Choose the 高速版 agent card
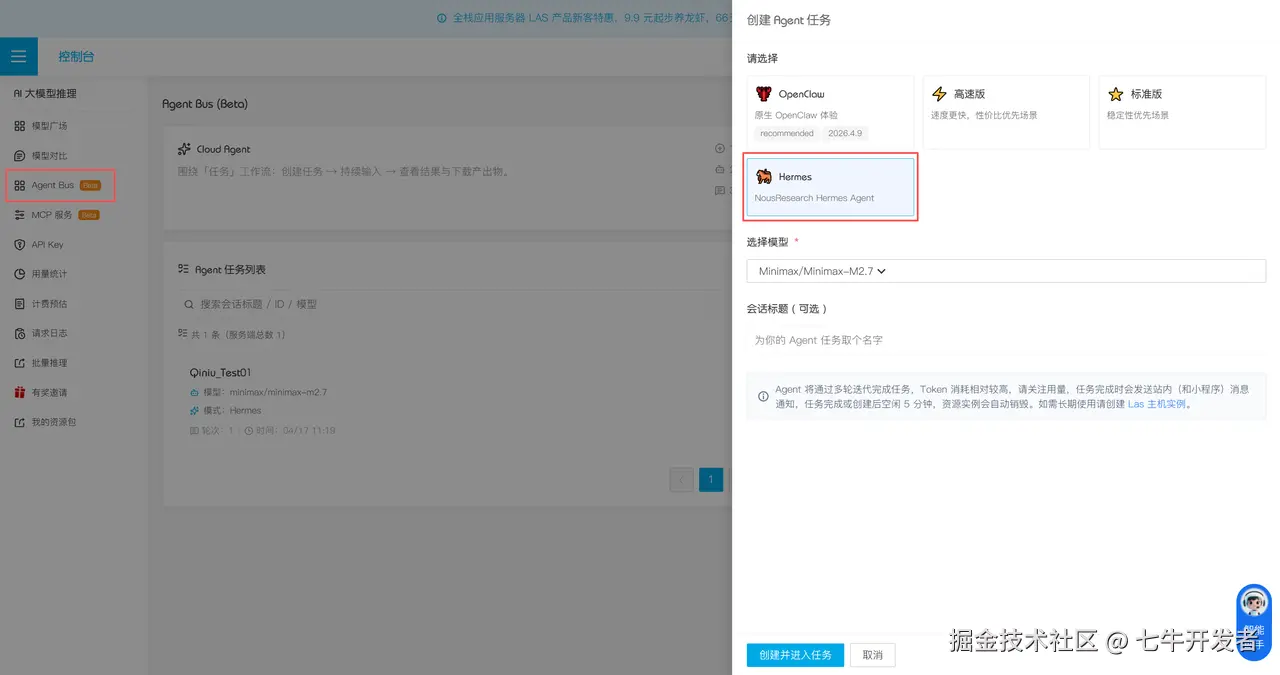This screenshot has height=675, width=1280. 1005,111
